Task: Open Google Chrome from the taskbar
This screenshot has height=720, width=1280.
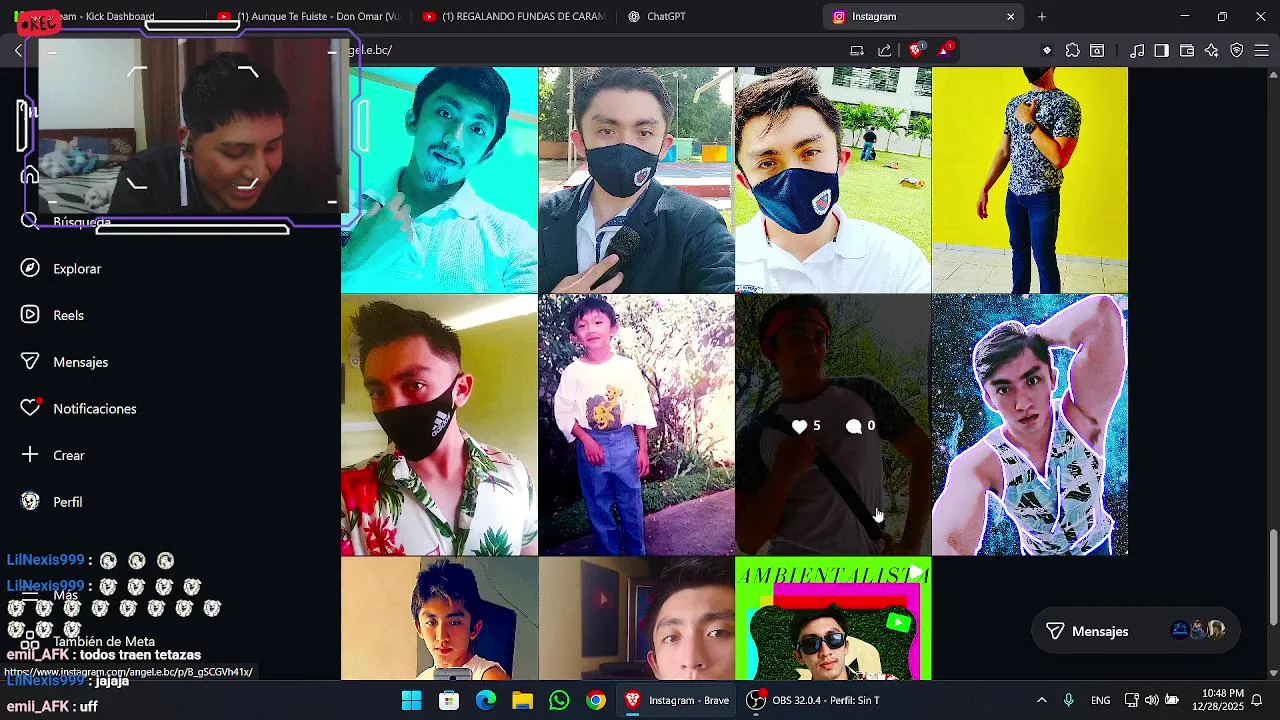Action: coord(596,700)
